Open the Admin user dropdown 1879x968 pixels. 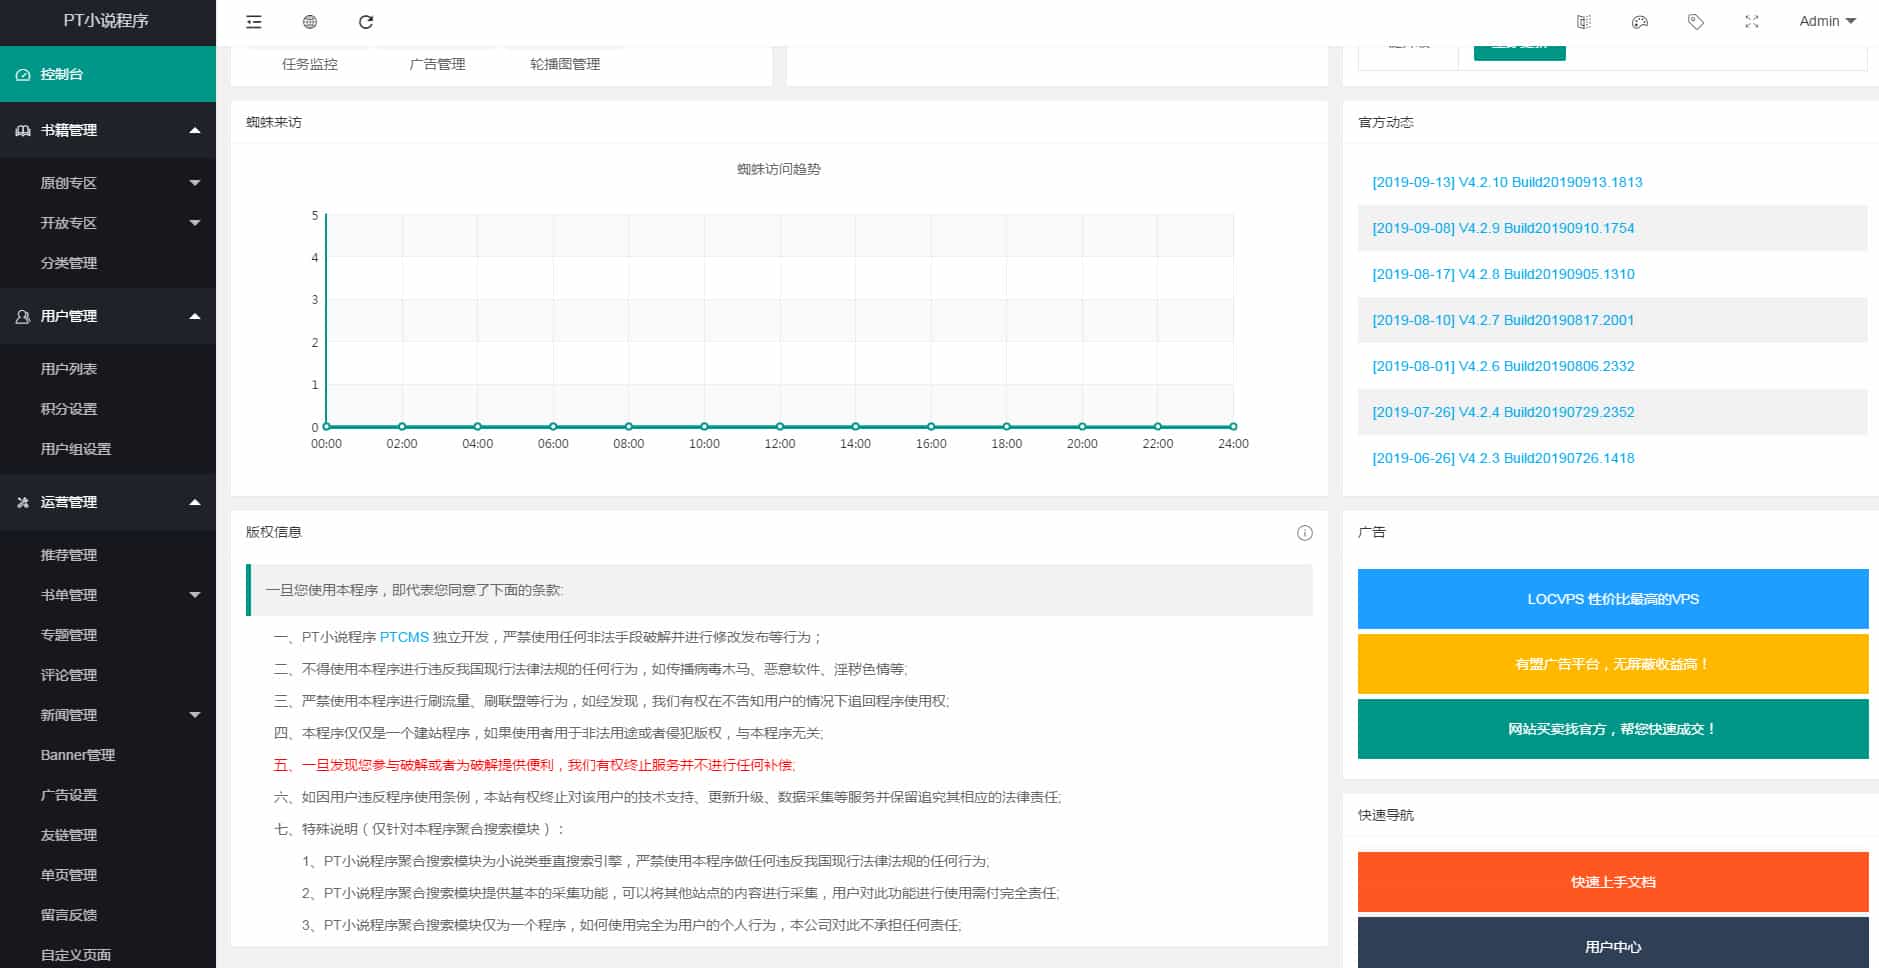click(1826, 21)
